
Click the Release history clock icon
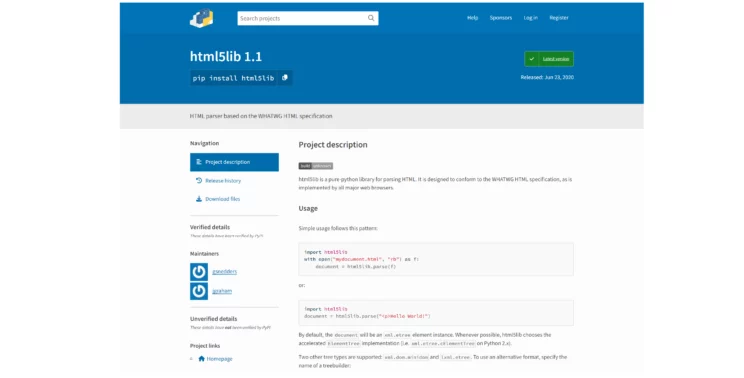[199, 180]
